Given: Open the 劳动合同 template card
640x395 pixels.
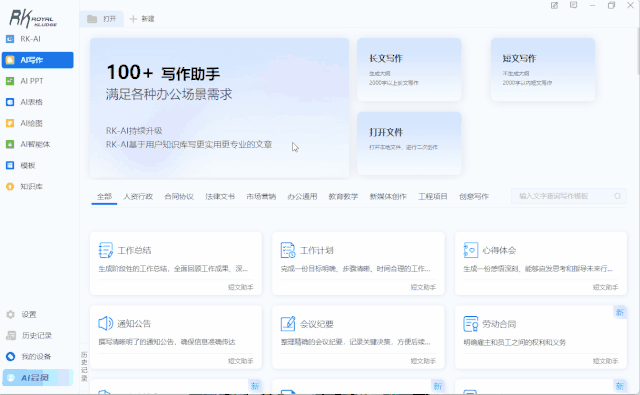Looking at the screenshot, I should [x=541, y=337].
